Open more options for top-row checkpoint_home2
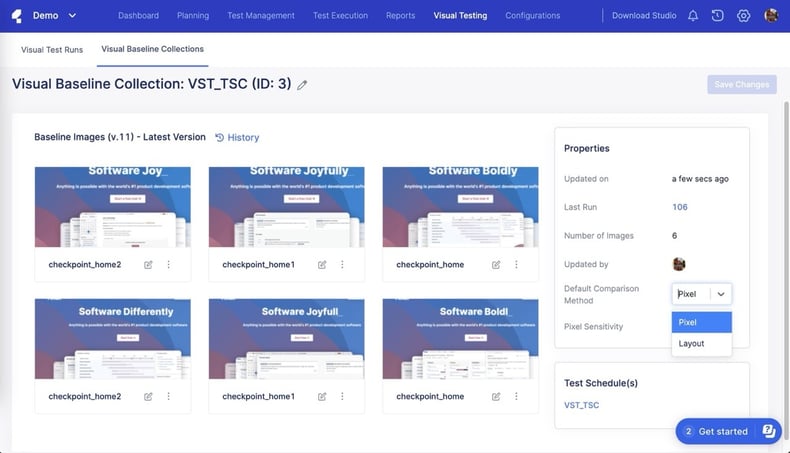This screenshot has height=453, width=790. pos(168,265)
